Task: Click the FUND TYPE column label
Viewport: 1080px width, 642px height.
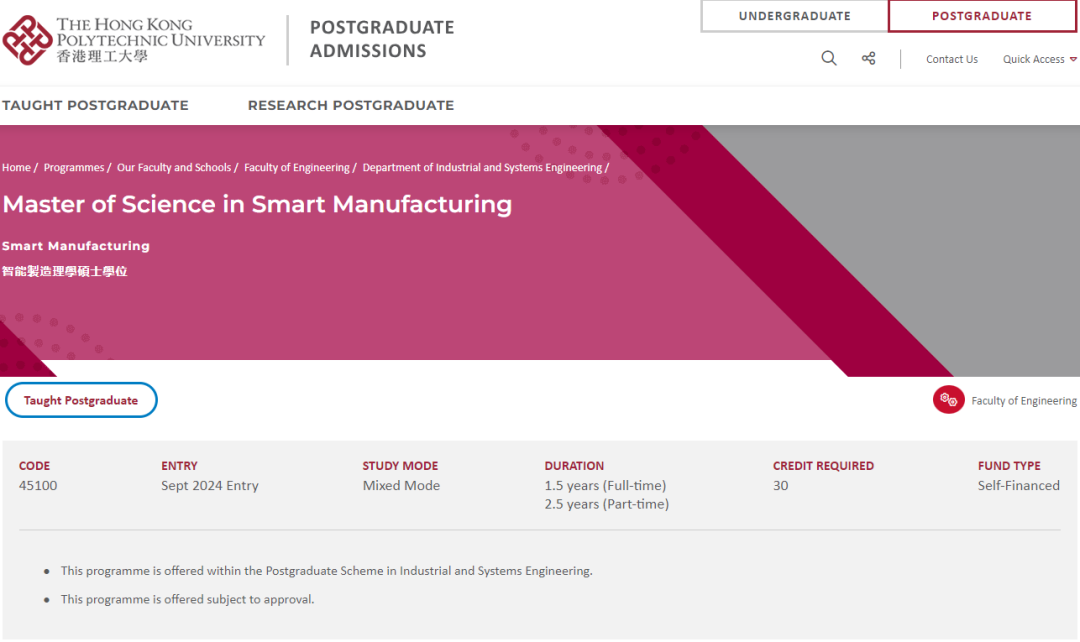Action: click(1009, 466)
